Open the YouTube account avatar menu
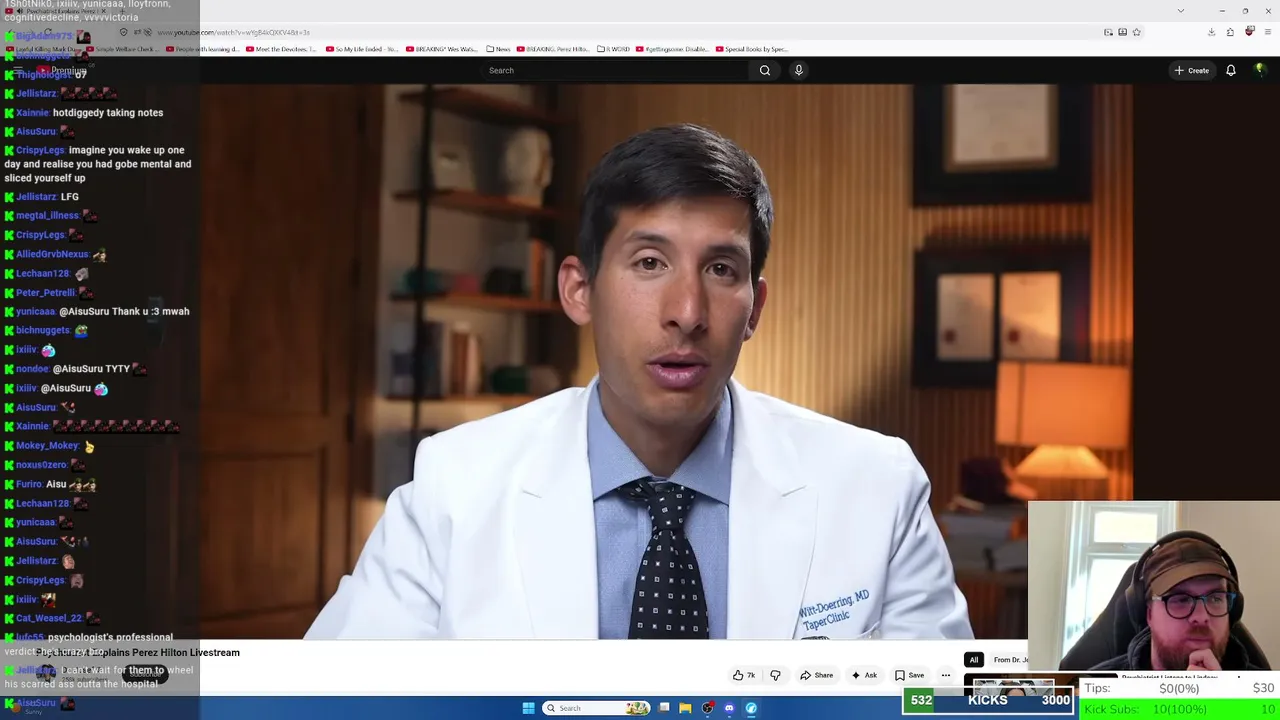1280x720 pixels. (1260, 70)
